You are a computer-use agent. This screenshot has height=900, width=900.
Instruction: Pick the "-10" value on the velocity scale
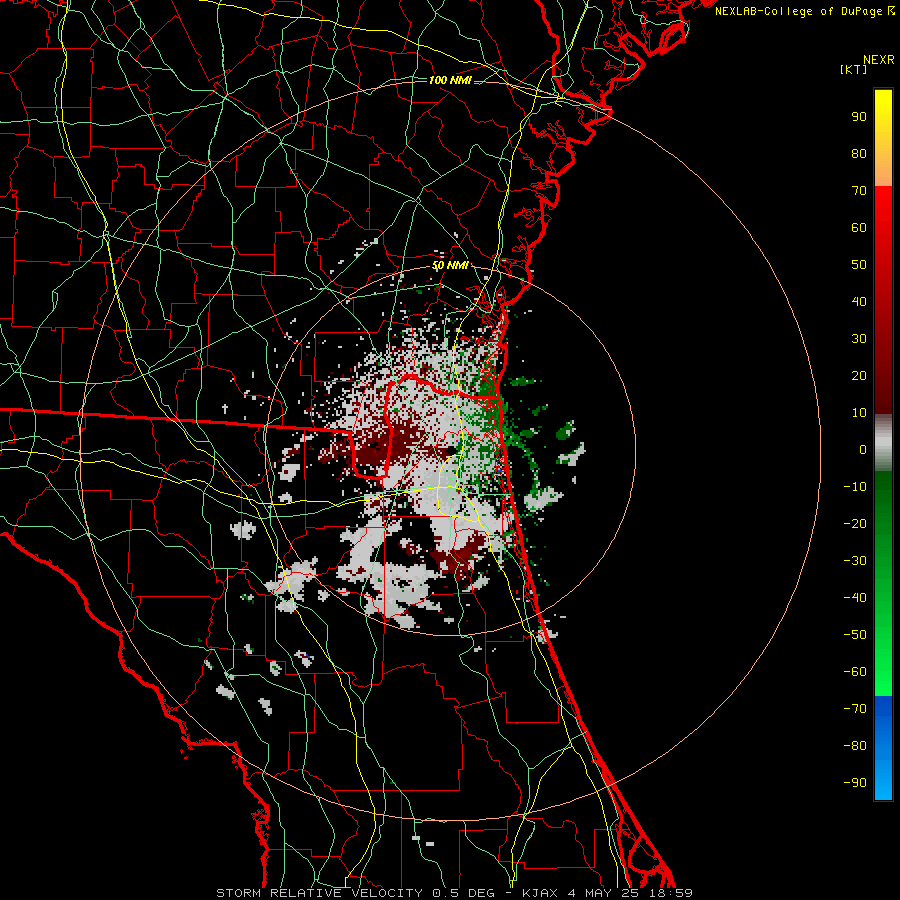855,487
